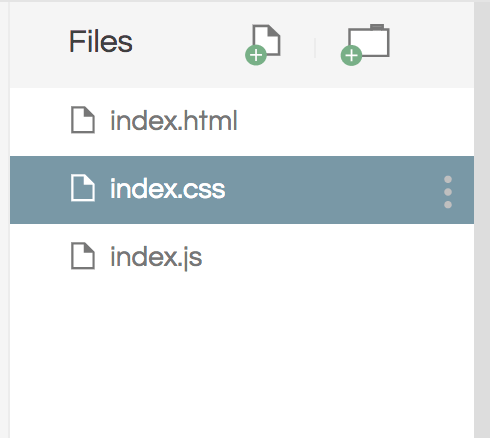Create a new file with the add-file icon

(x=263, y=44)
